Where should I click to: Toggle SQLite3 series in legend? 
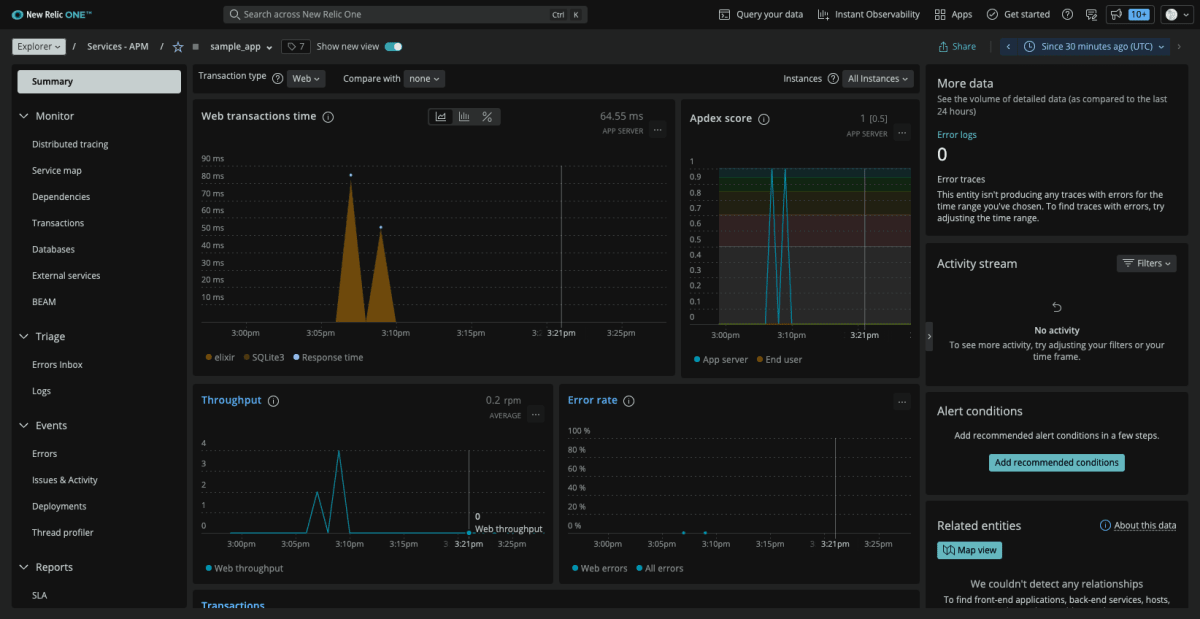pyautogui.click(x=264, y=357)
